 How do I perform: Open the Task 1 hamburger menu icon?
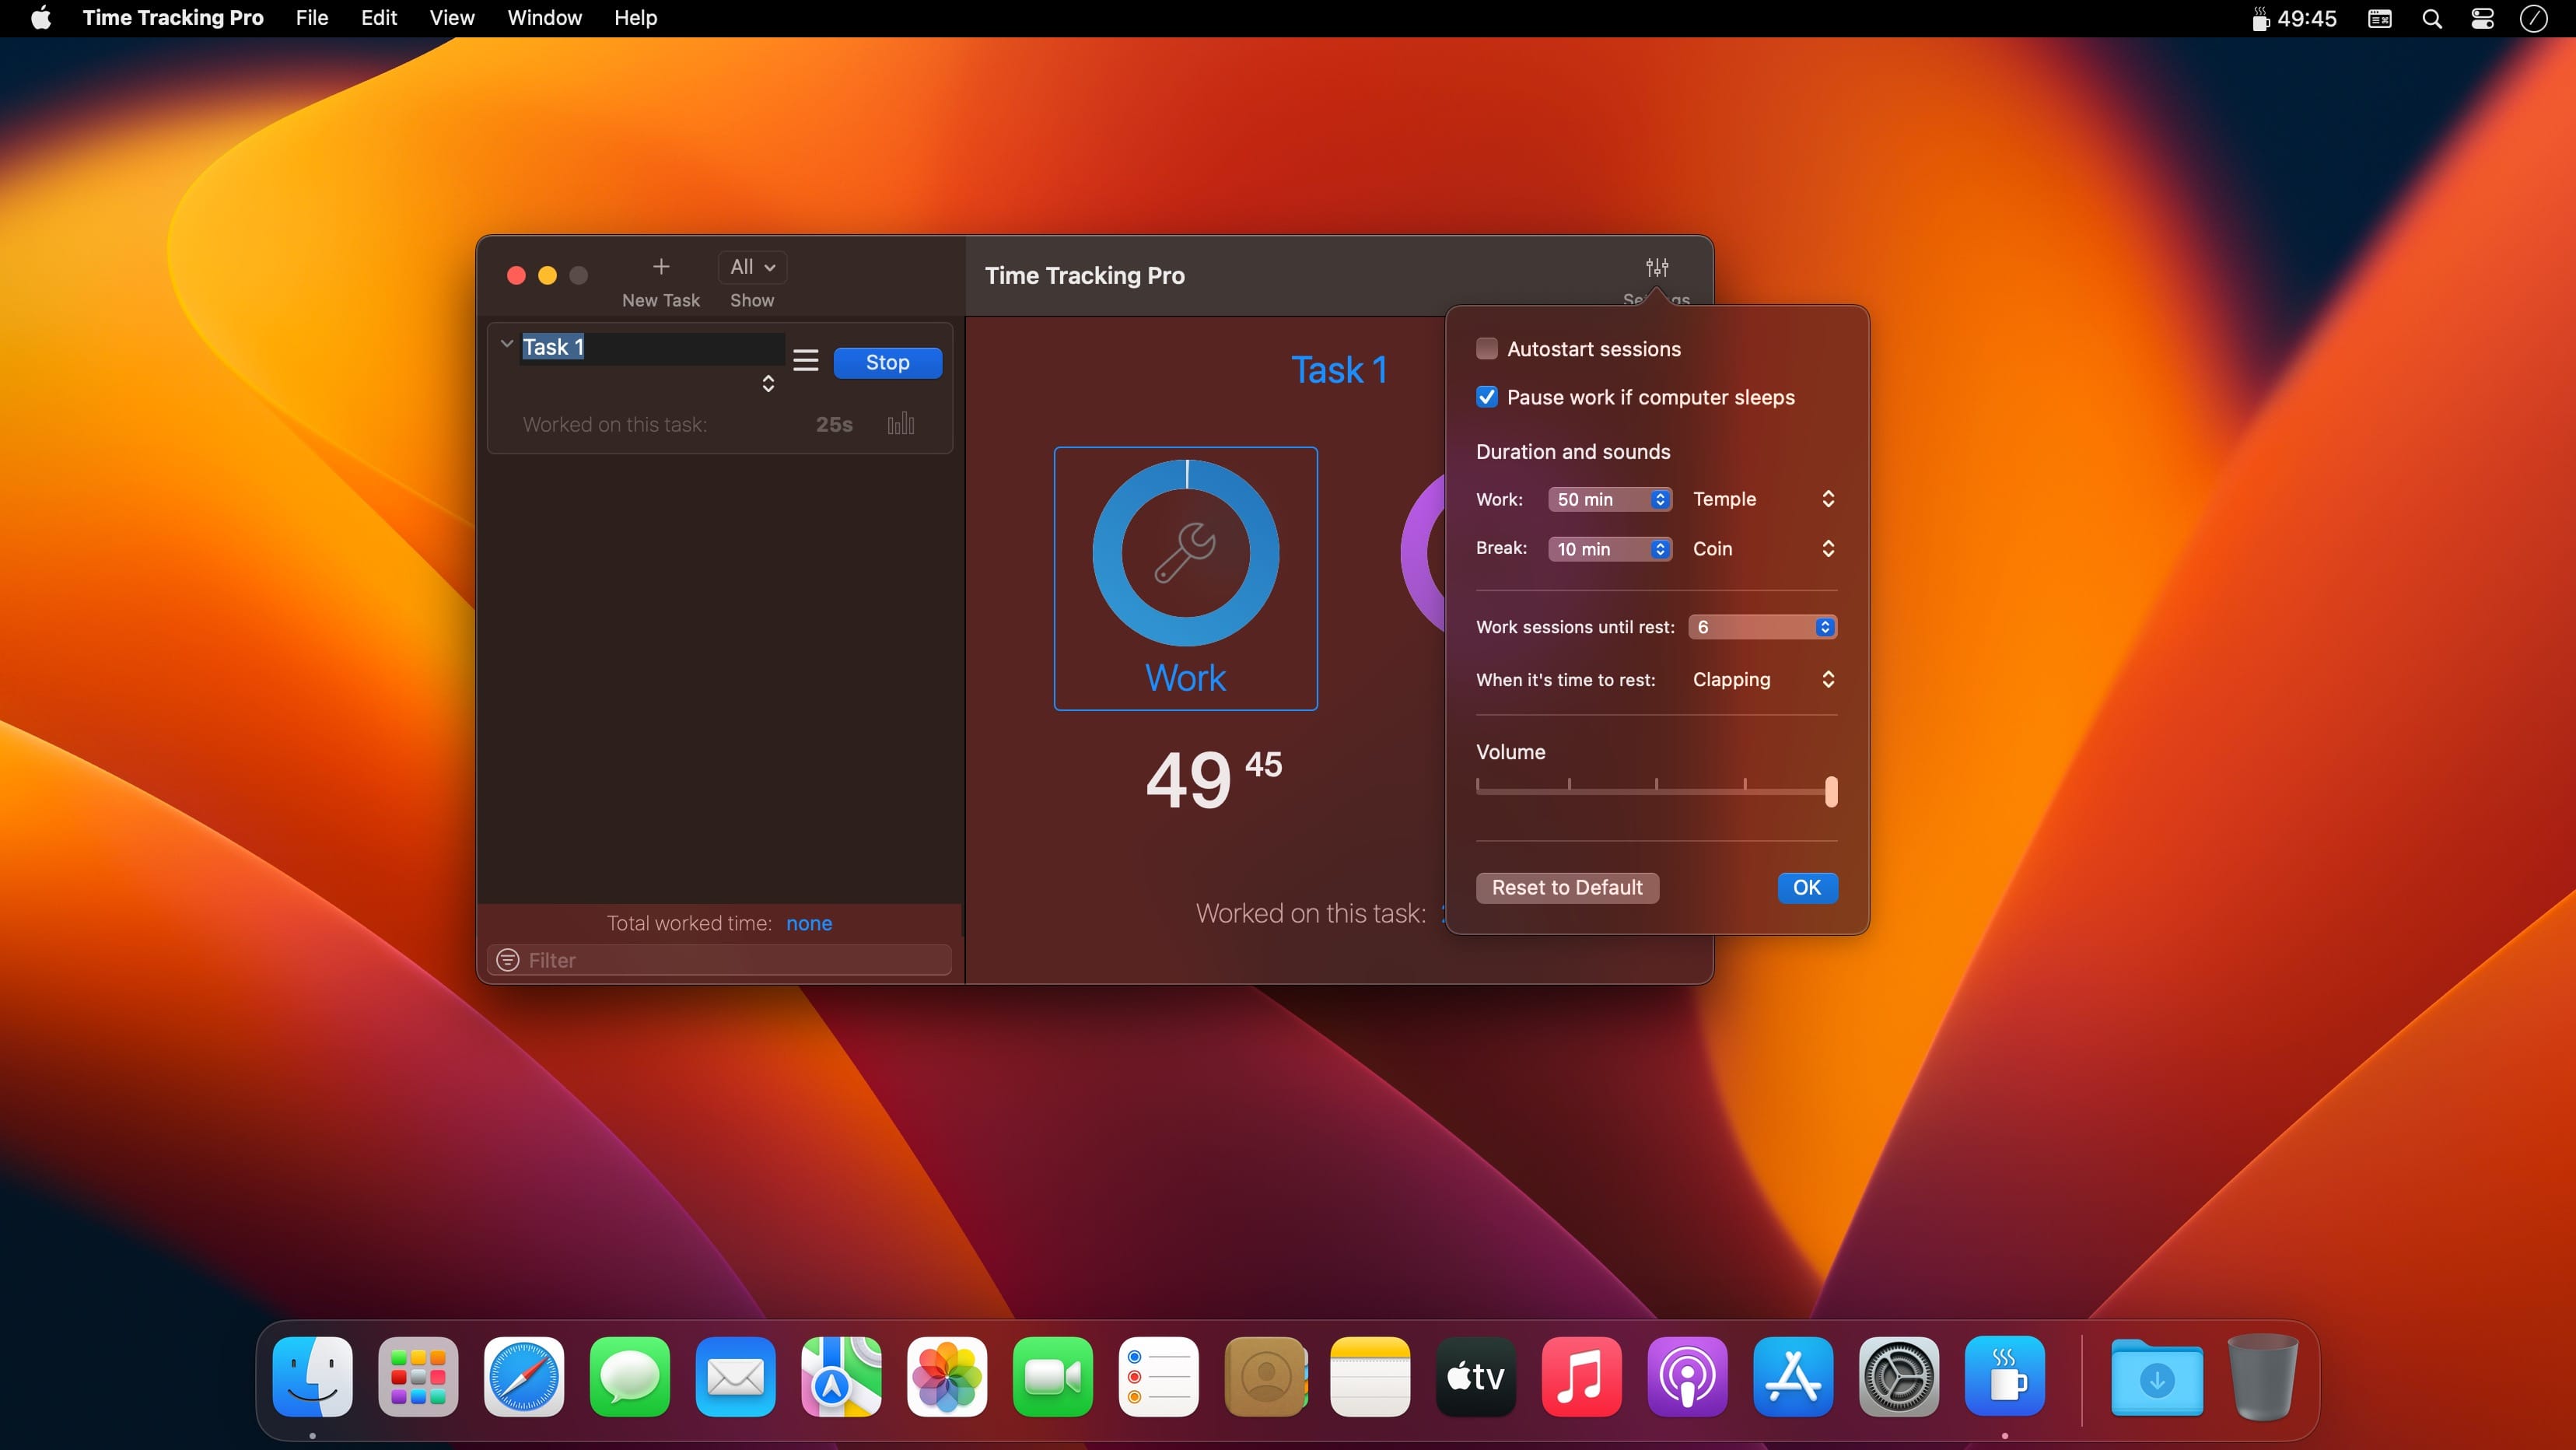tap(806, 360)
